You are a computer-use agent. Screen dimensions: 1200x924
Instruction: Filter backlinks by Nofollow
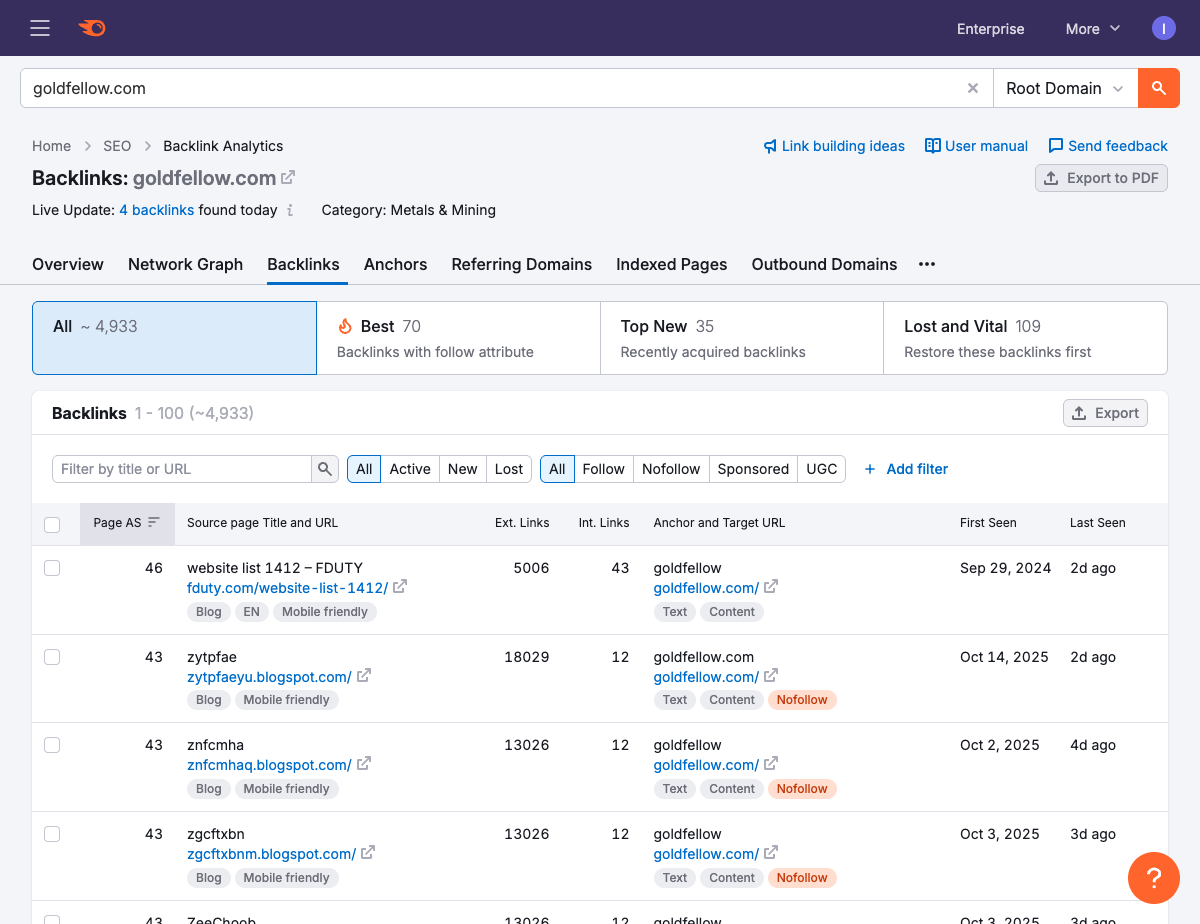click(671, 469)
